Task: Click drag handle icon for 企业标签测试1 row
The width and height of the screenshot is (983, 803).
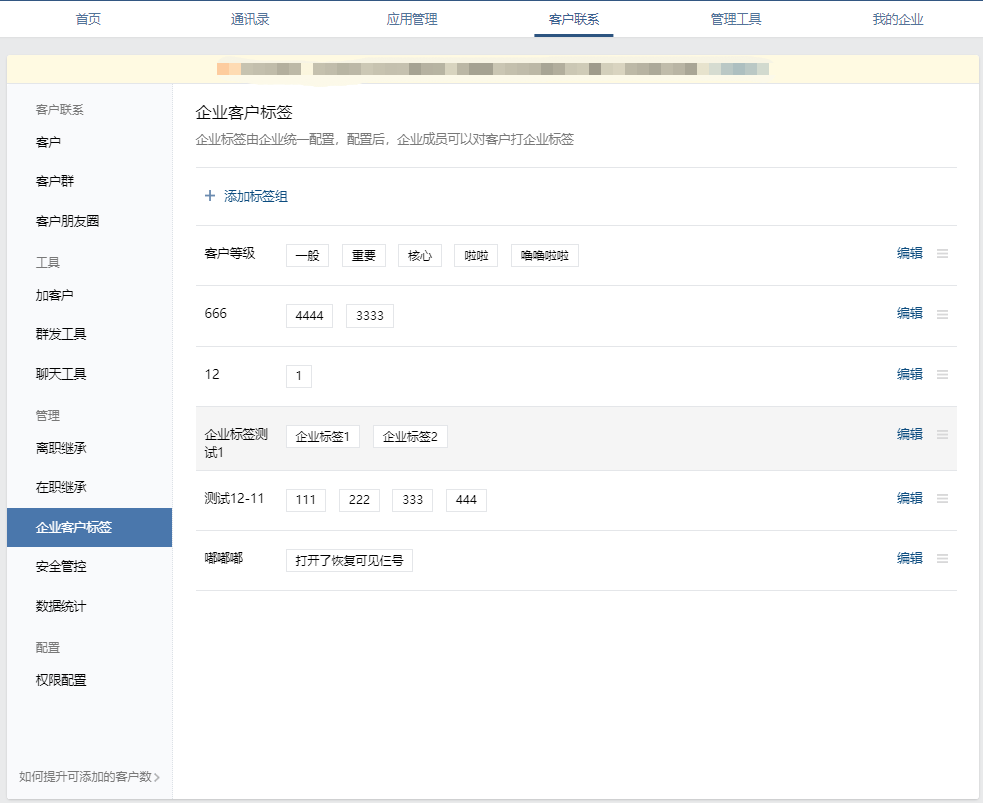Action: [x=942, y=434]
